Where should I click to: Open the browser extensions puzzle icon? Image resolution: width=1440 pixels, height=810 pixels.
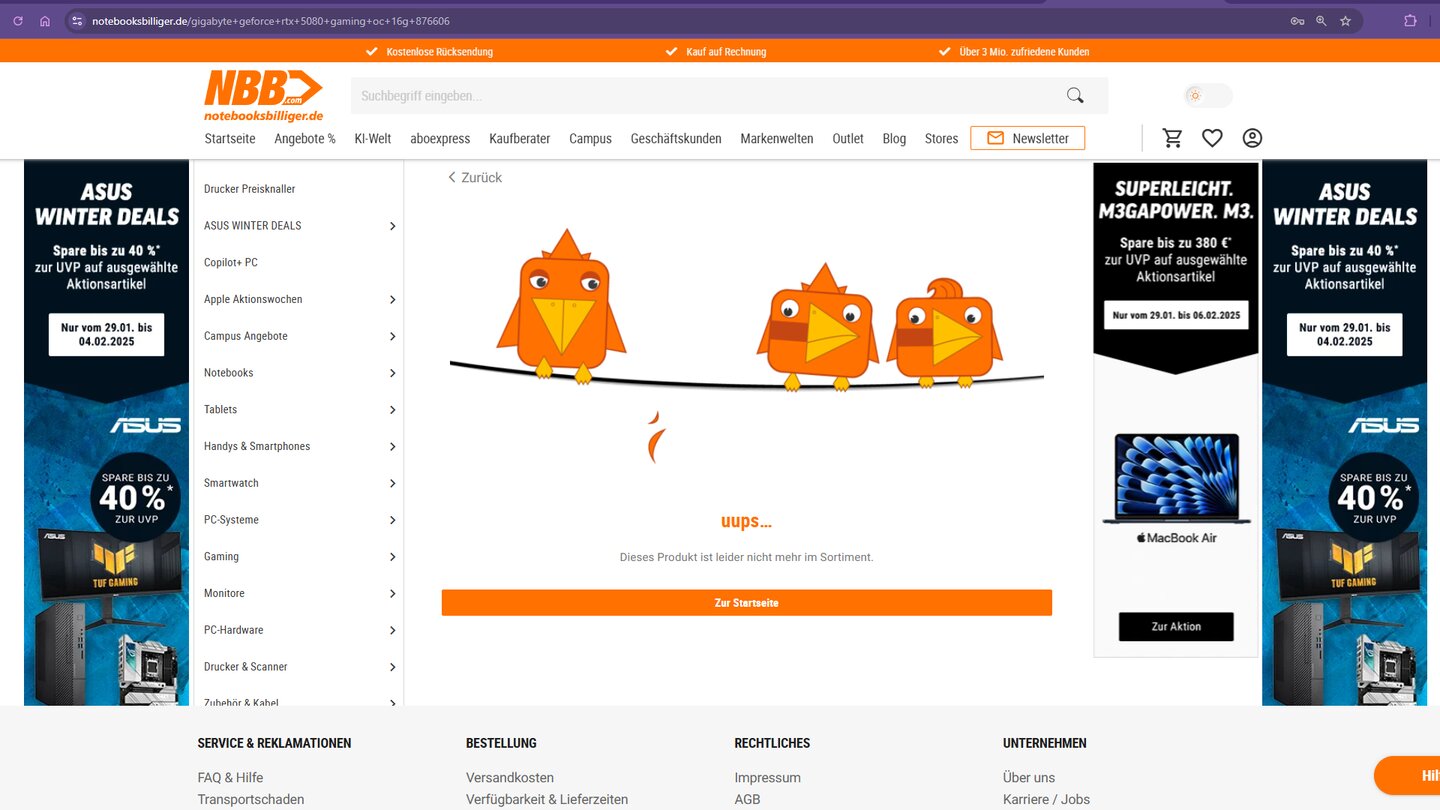1410,21
